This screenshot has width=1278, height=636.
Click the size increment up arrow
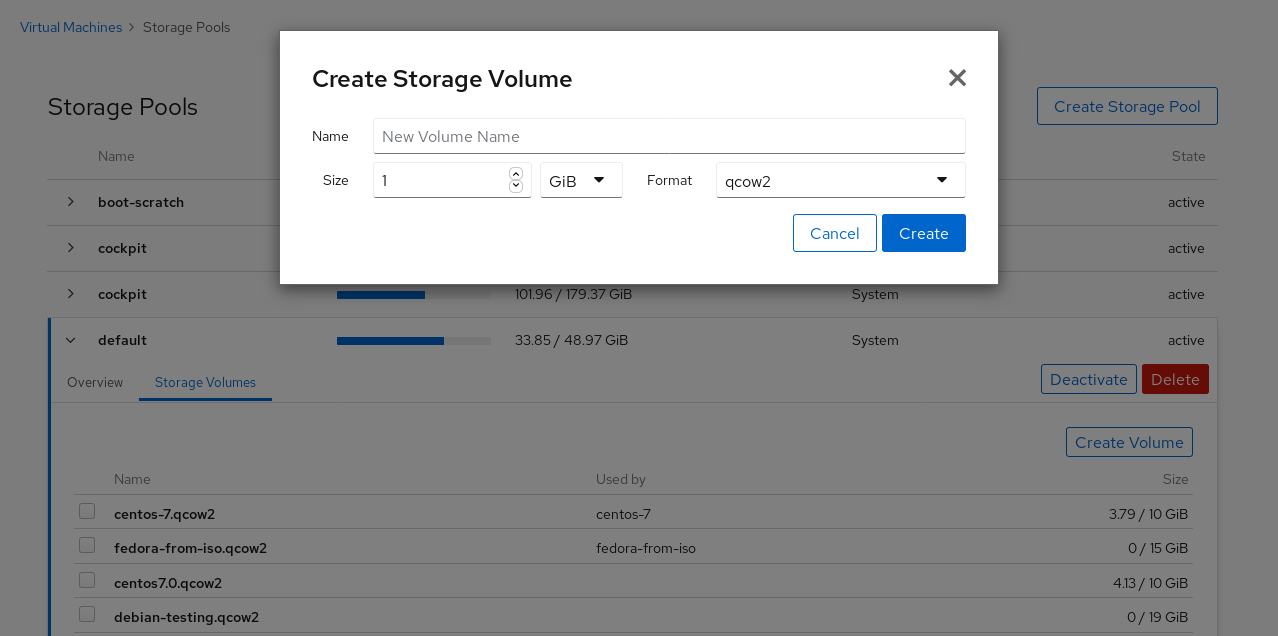[x=516, y=174]
